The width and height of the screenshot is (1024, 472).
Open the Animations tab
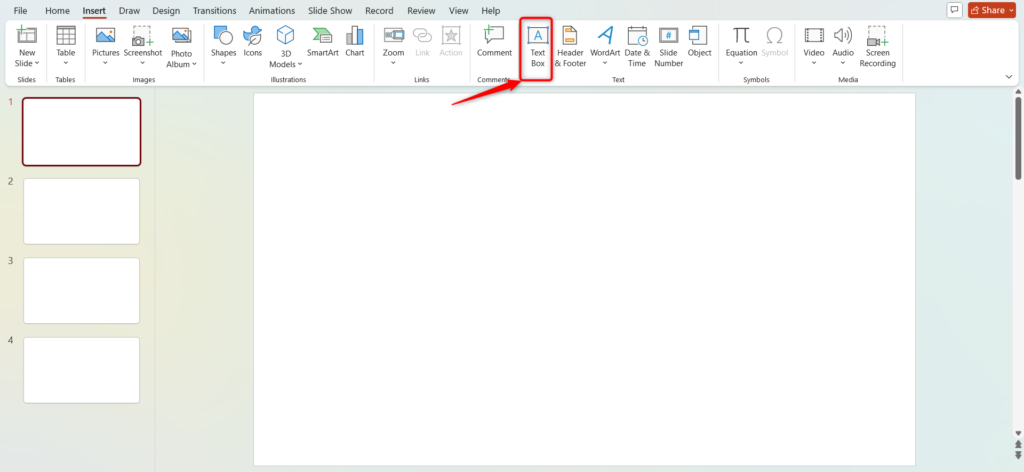272,10
